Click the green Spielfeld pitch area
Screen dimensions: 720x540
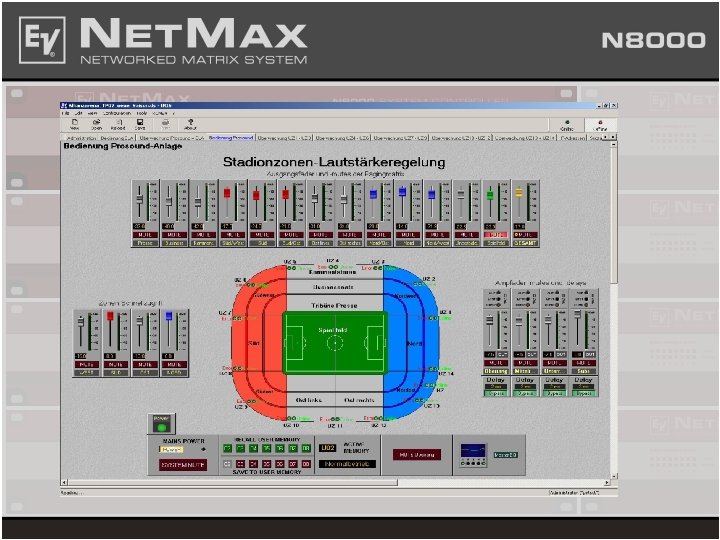pos(335,343)
